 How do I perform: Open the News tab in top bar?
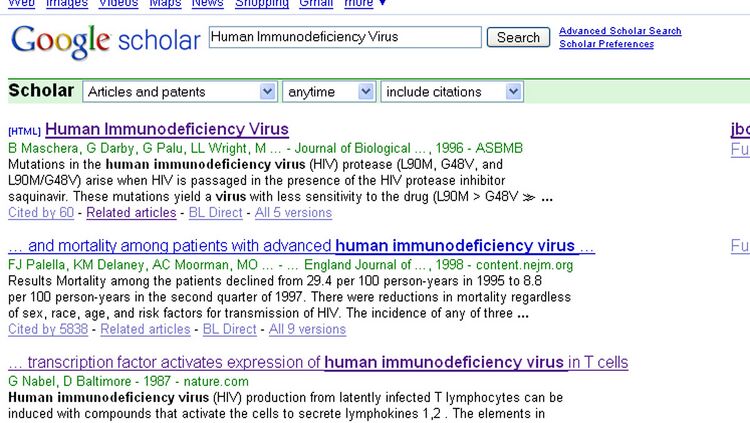pyautogui.click(x=207, y=4)
